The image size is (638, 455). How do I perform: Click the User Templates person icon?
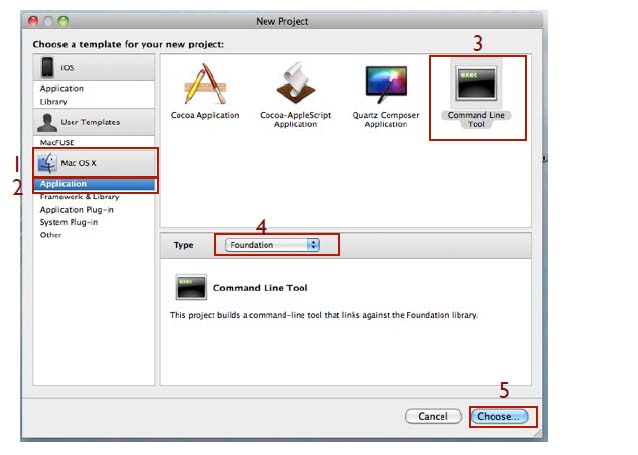pos(47,122)
